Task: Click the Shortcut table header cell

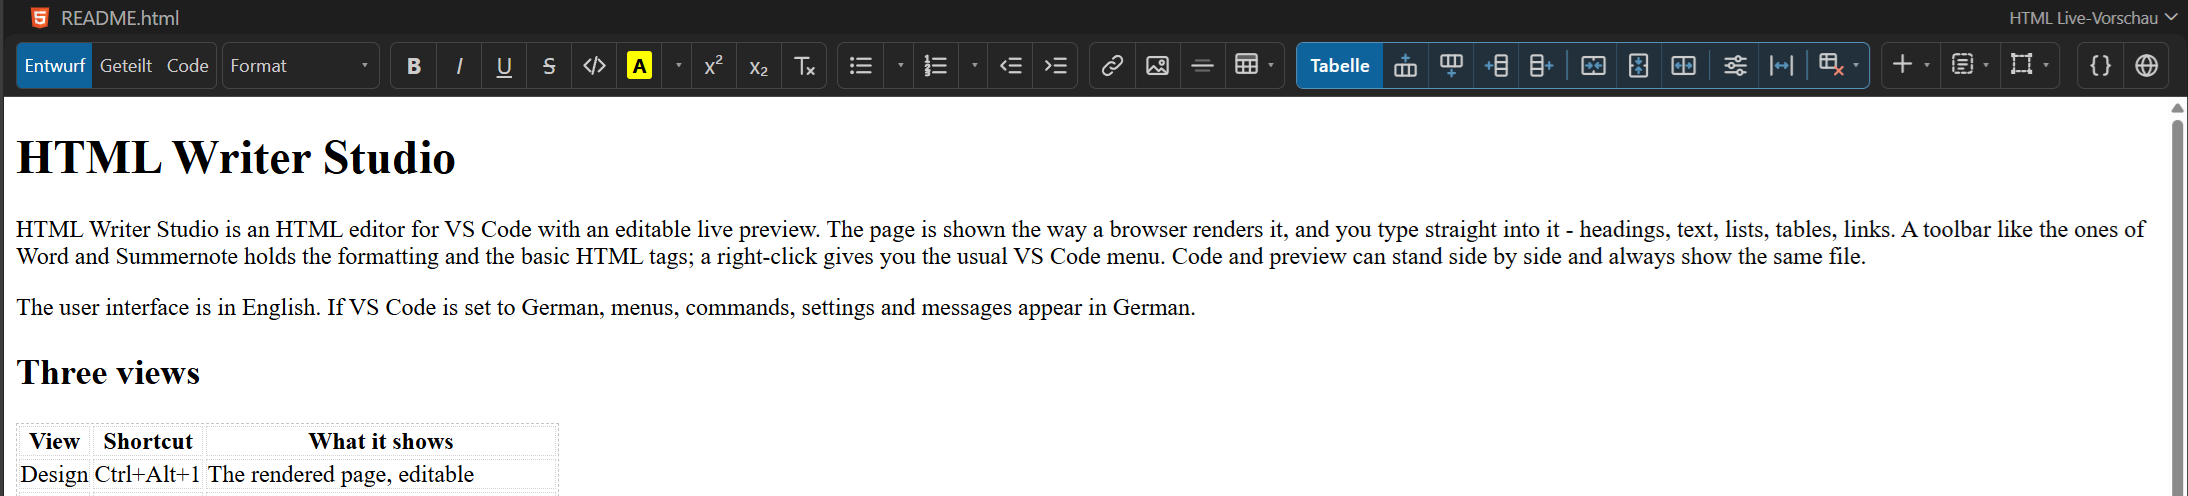Action: 148,441
